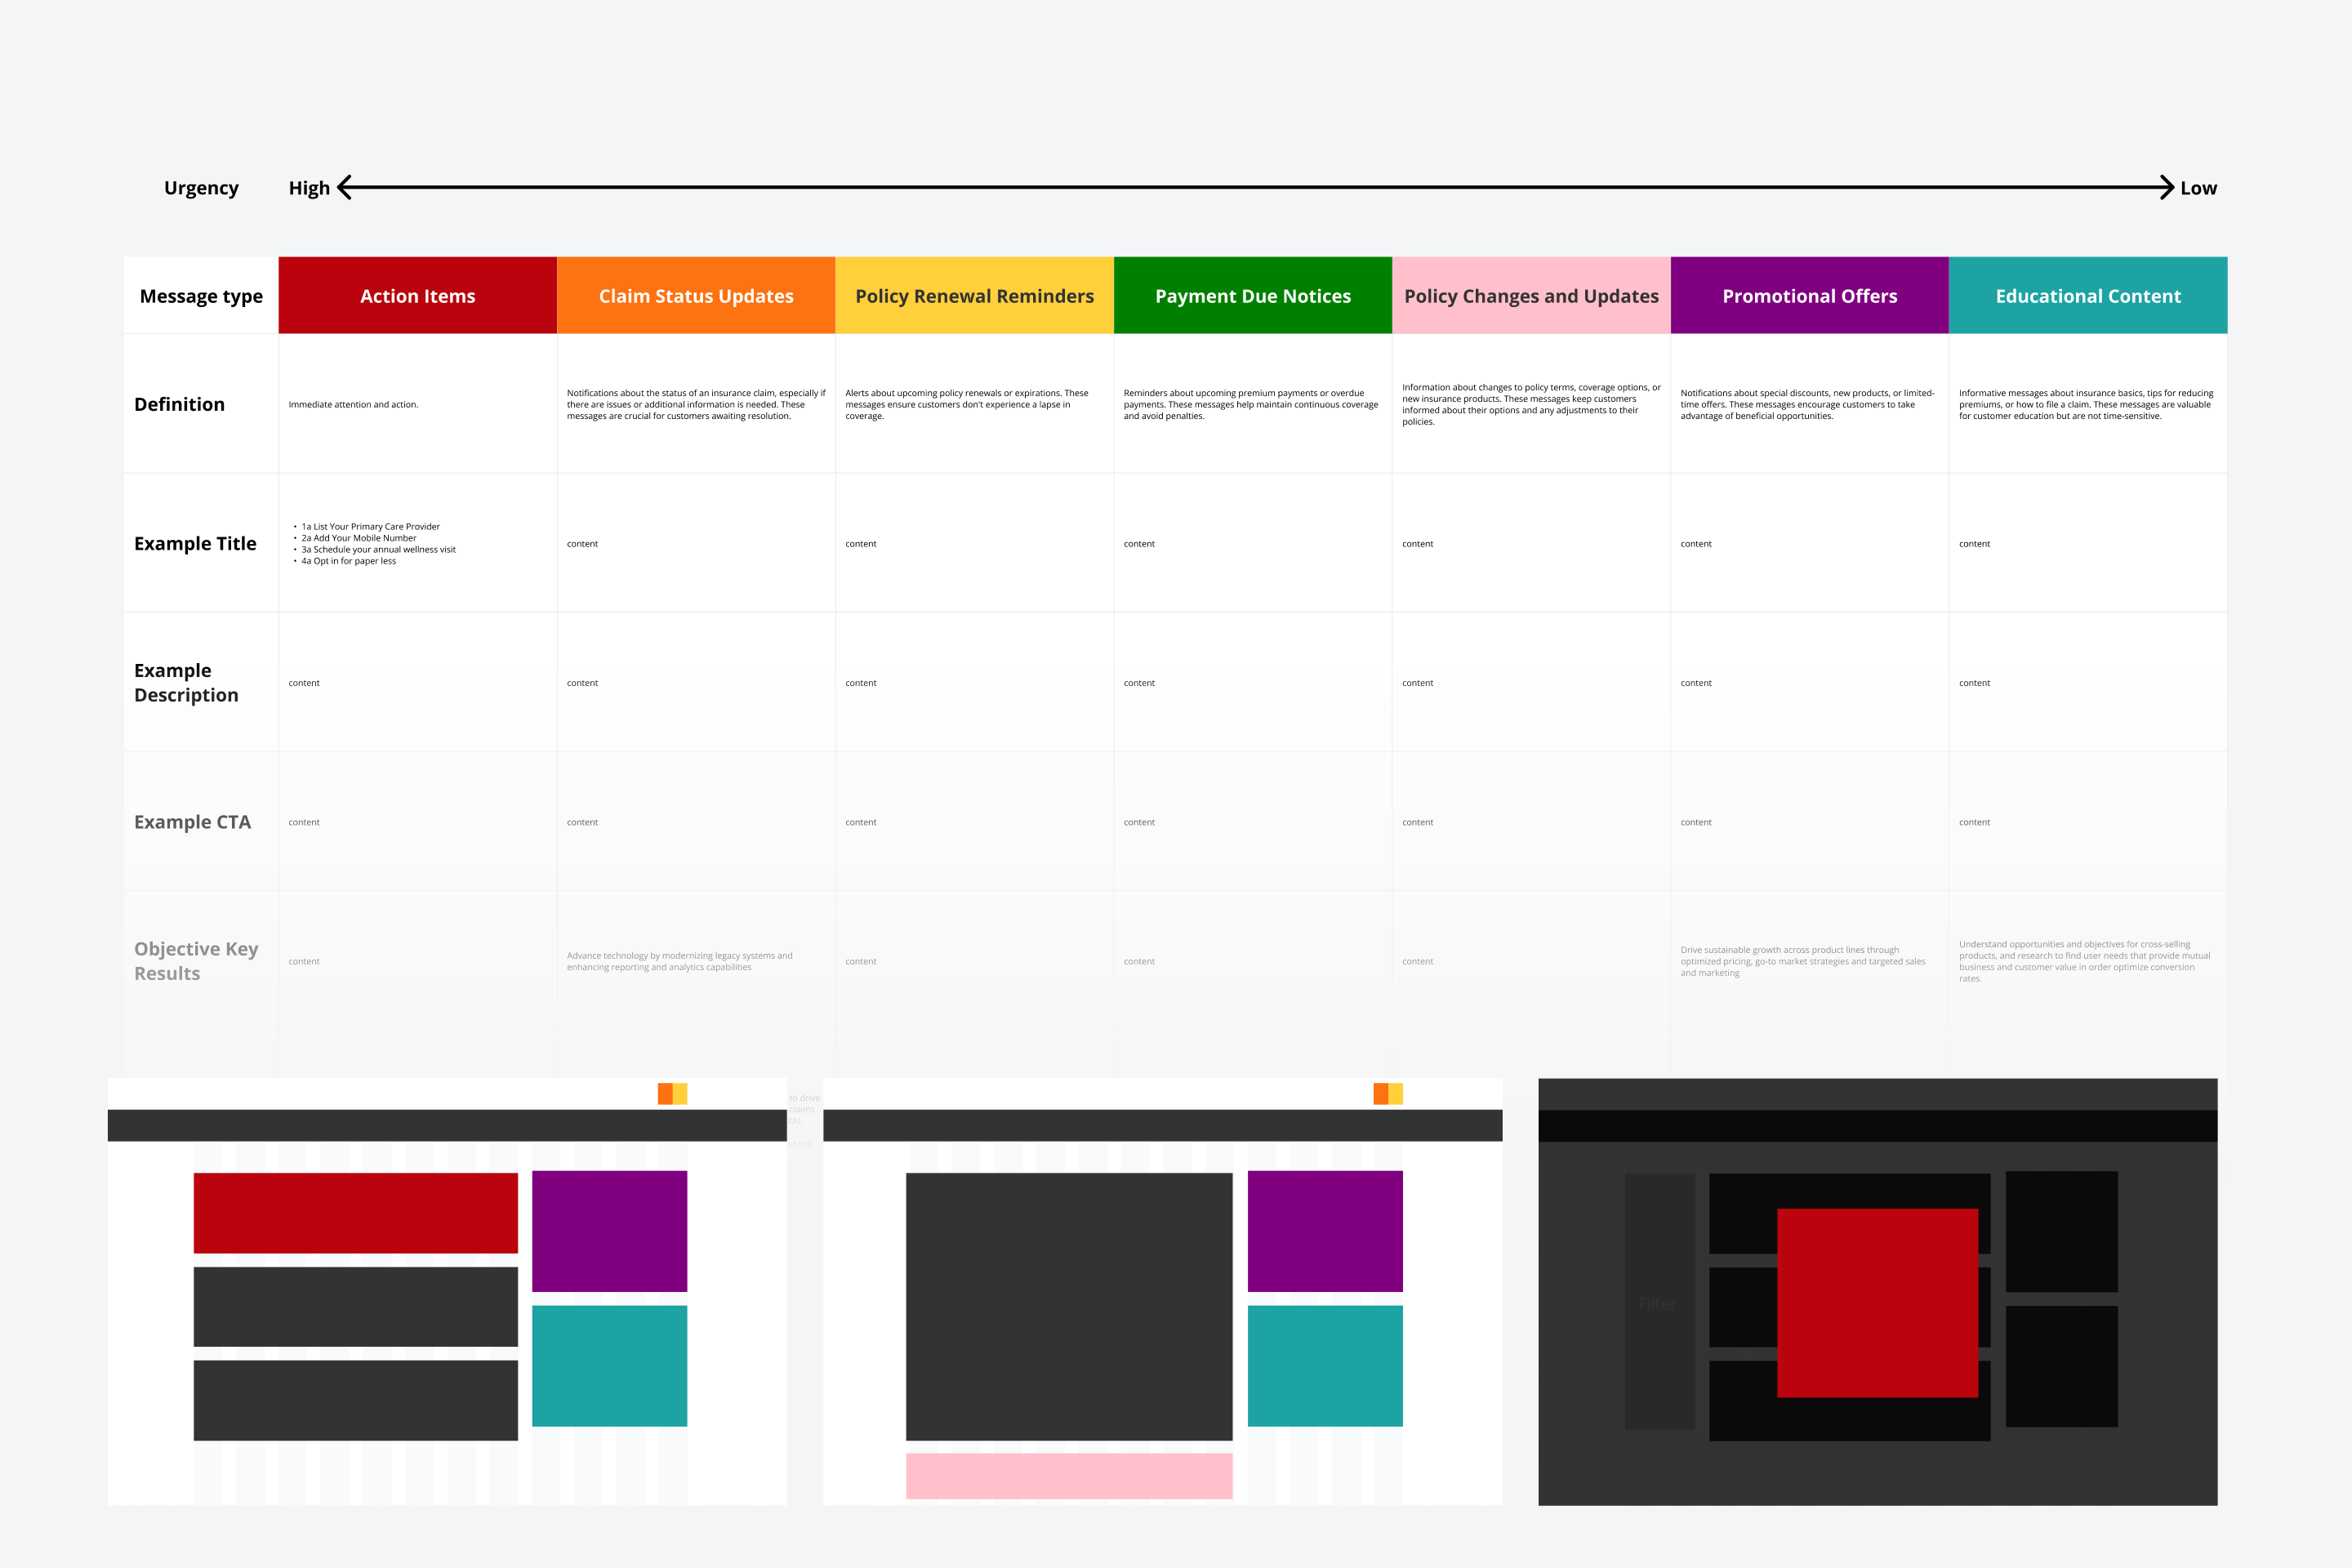2352x1568 pixels.
Task: Click the green Payment Due Notices header
Action: click(1252, 295)
